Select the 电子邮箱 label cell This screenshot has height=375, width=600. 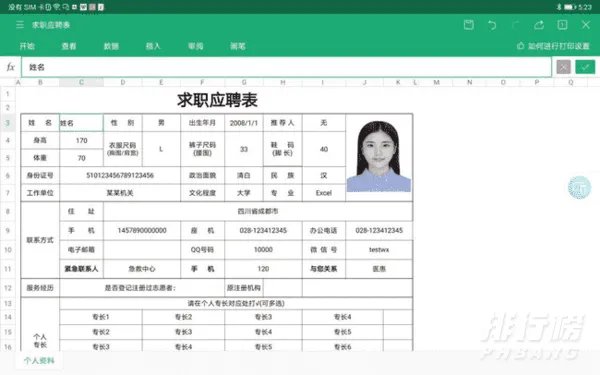pyautogui.click(x=81, y=249)
